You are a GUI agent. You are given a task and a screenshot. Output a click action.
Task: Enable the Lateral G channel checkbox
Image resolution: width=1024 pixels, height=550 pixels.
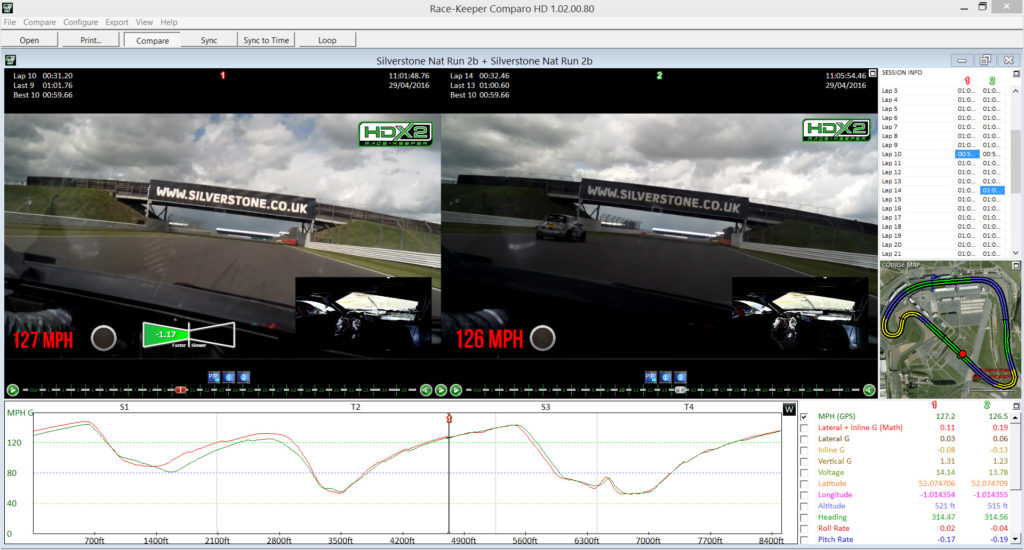[804, 439]
